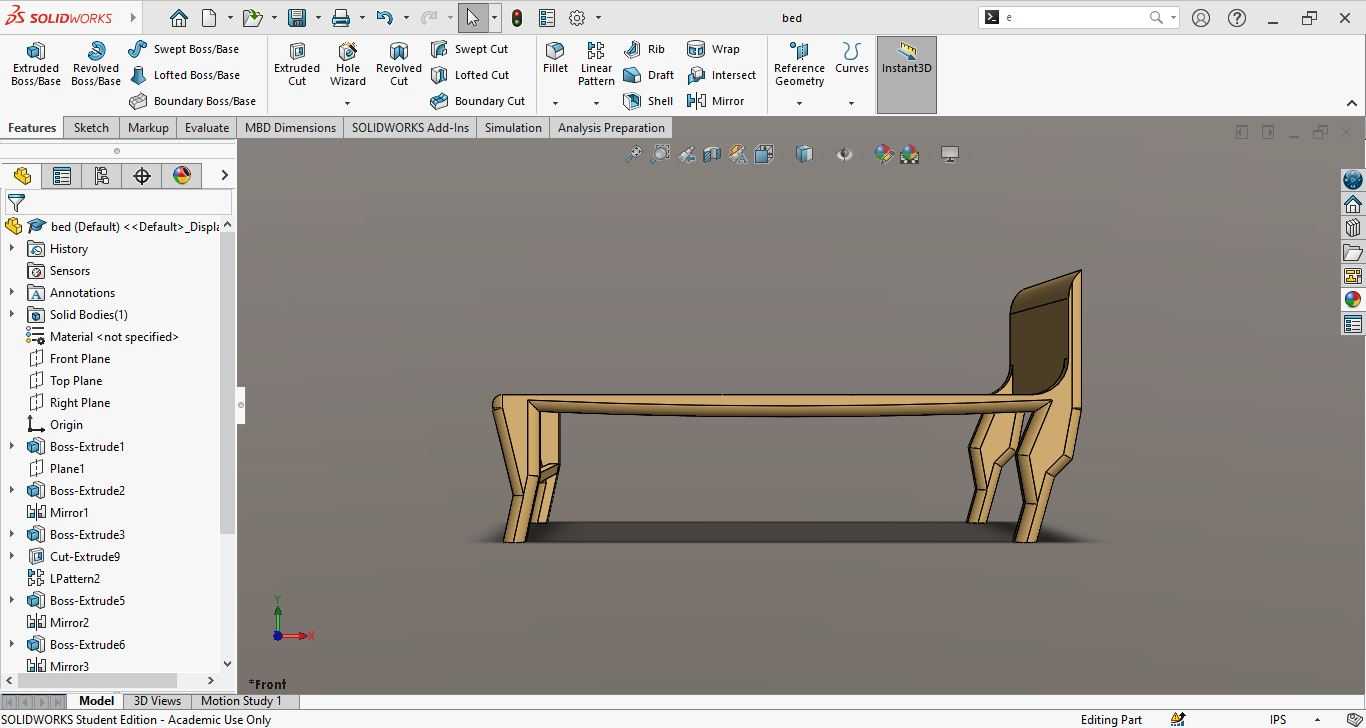1366x728 pixels.
Task: Expand the History tree node
Action: pos(12,248)
